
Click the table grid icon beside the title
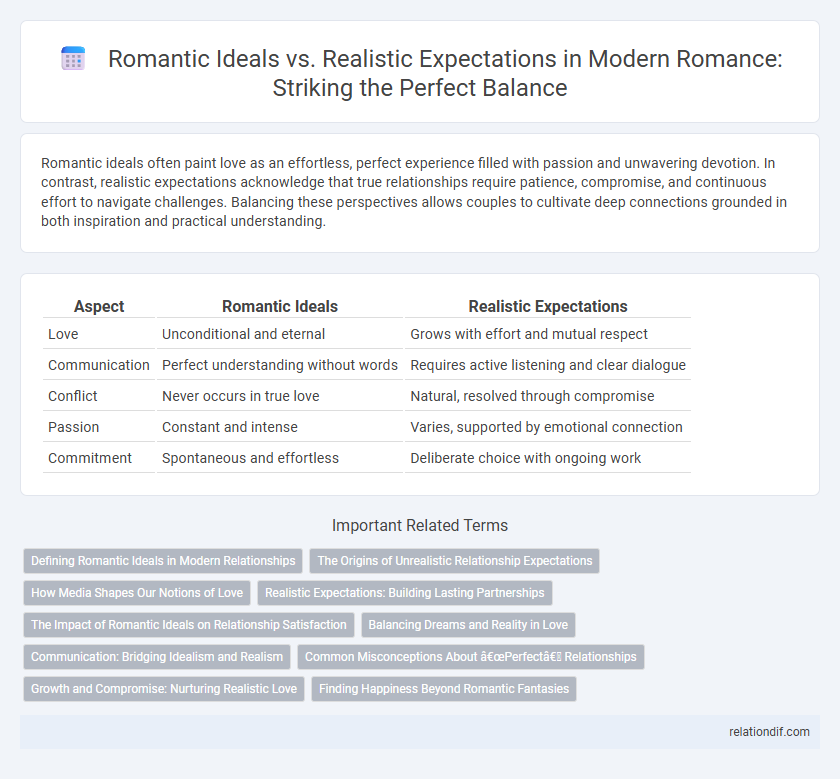point(73,58)
